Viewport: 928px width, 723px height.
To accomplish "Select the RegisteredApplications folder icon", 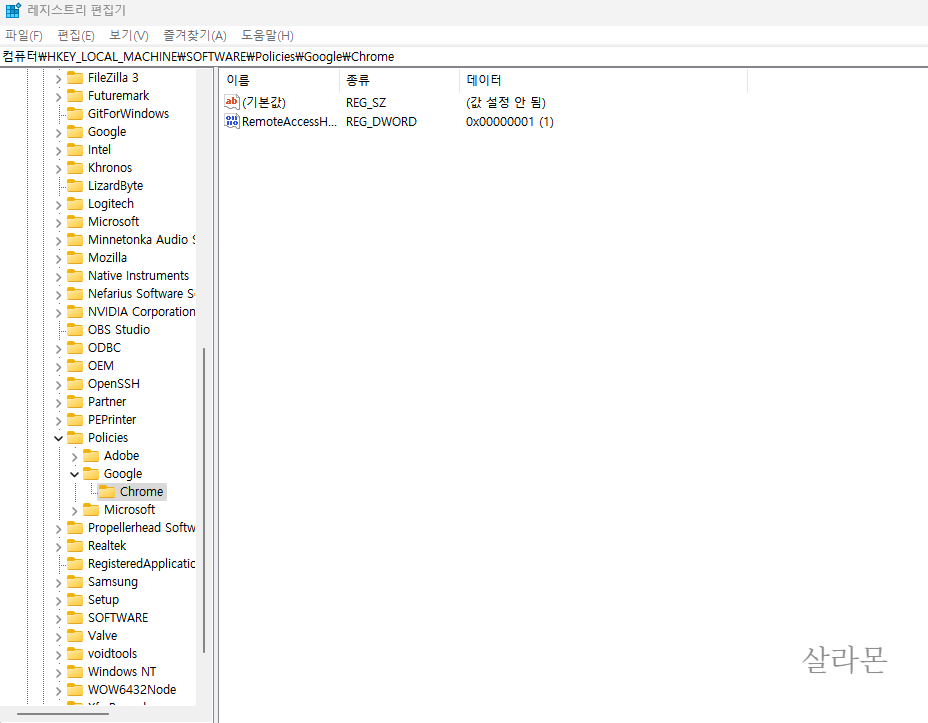I will pos(75,564).
